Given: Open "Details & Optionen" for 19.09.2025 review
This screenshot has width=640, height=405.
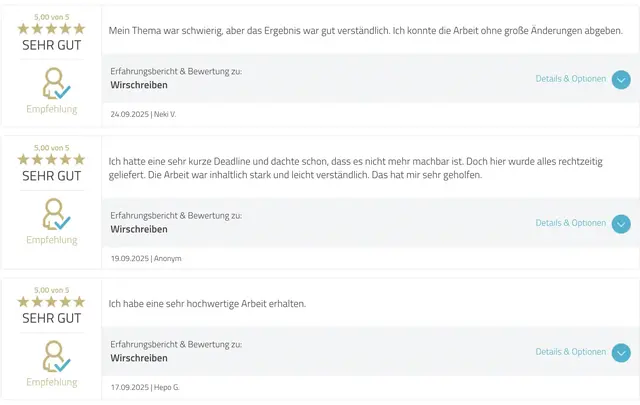Looking at the screenshot, I should tap(570, 223).
